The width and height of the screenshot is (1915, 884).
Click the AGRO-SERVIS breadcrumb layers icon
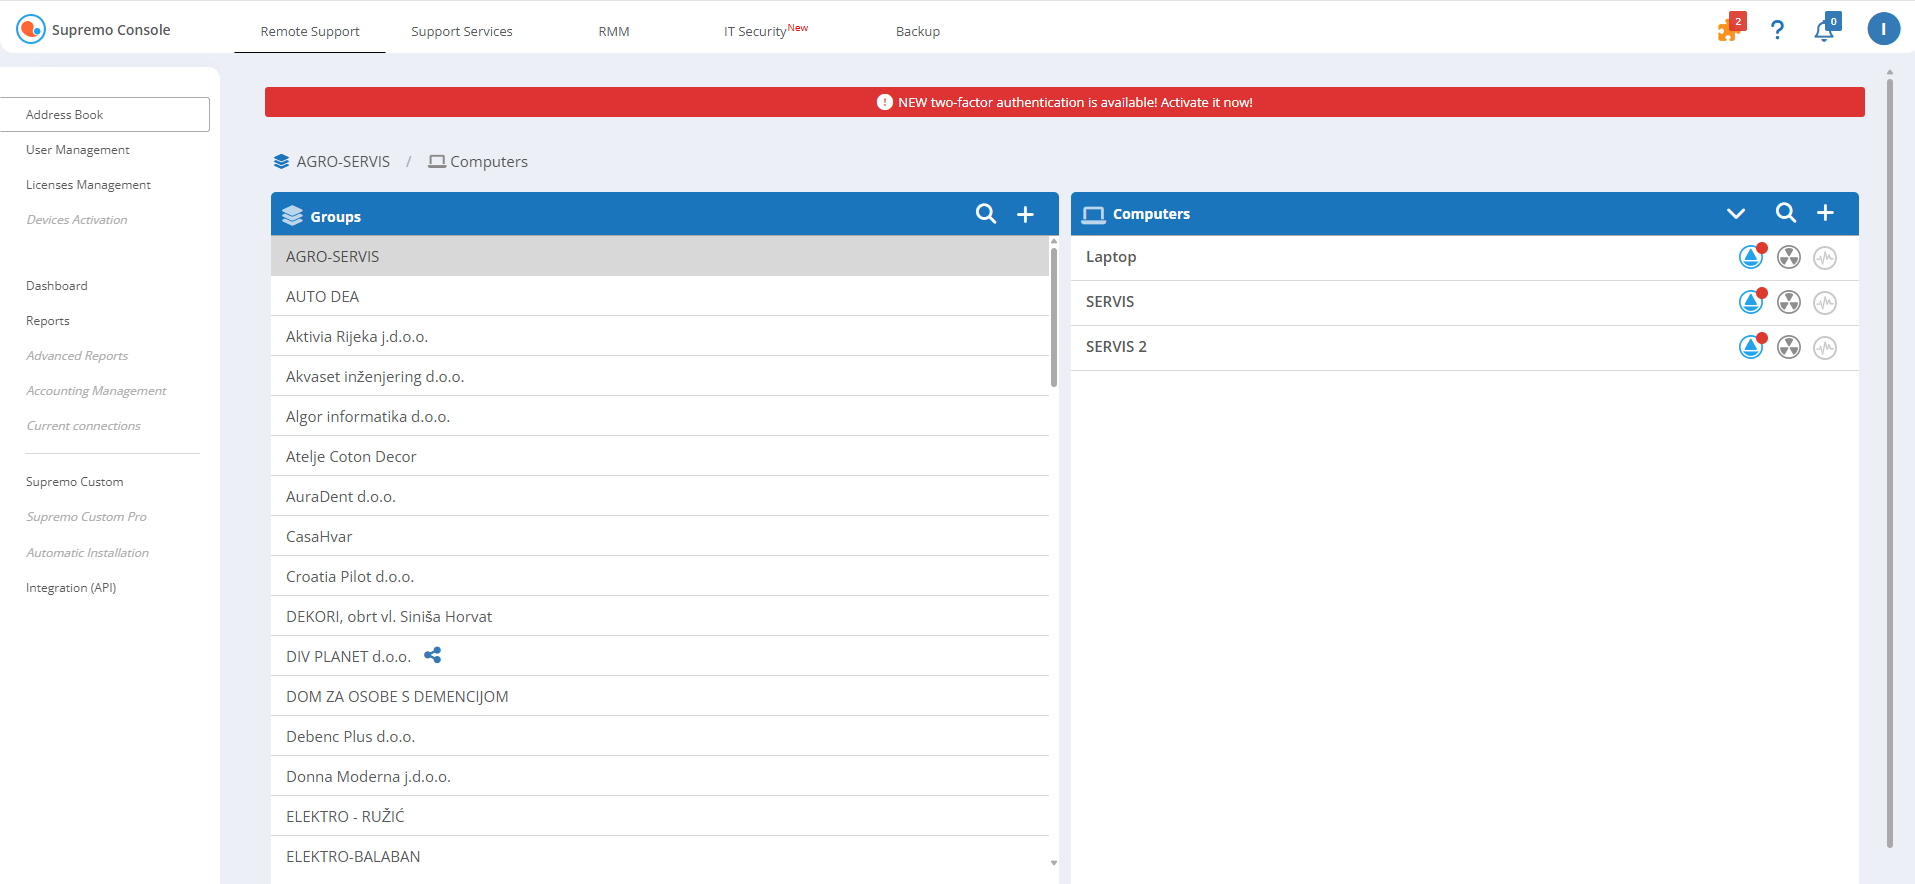[x=281, y=162]
